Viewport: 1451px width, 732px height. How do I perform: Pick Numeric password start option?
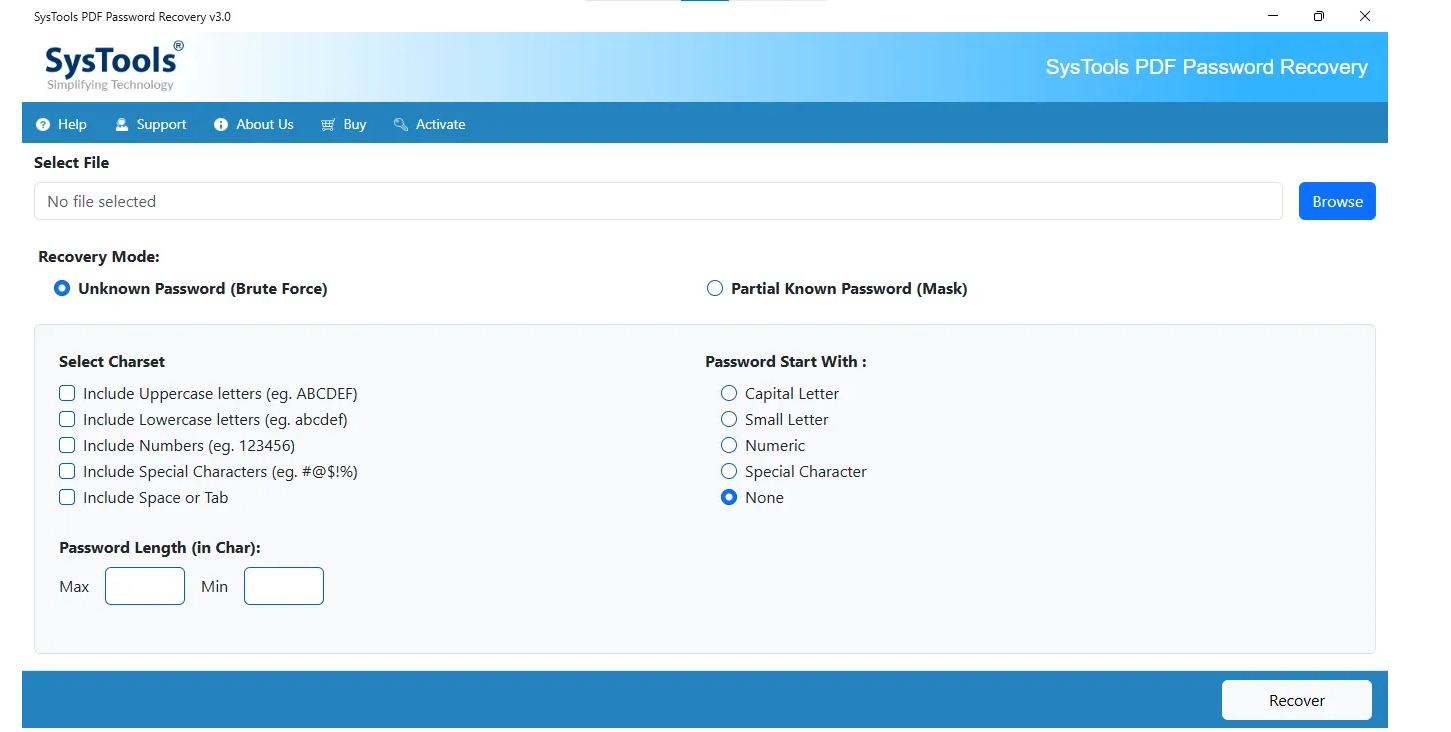click(729, 445)
